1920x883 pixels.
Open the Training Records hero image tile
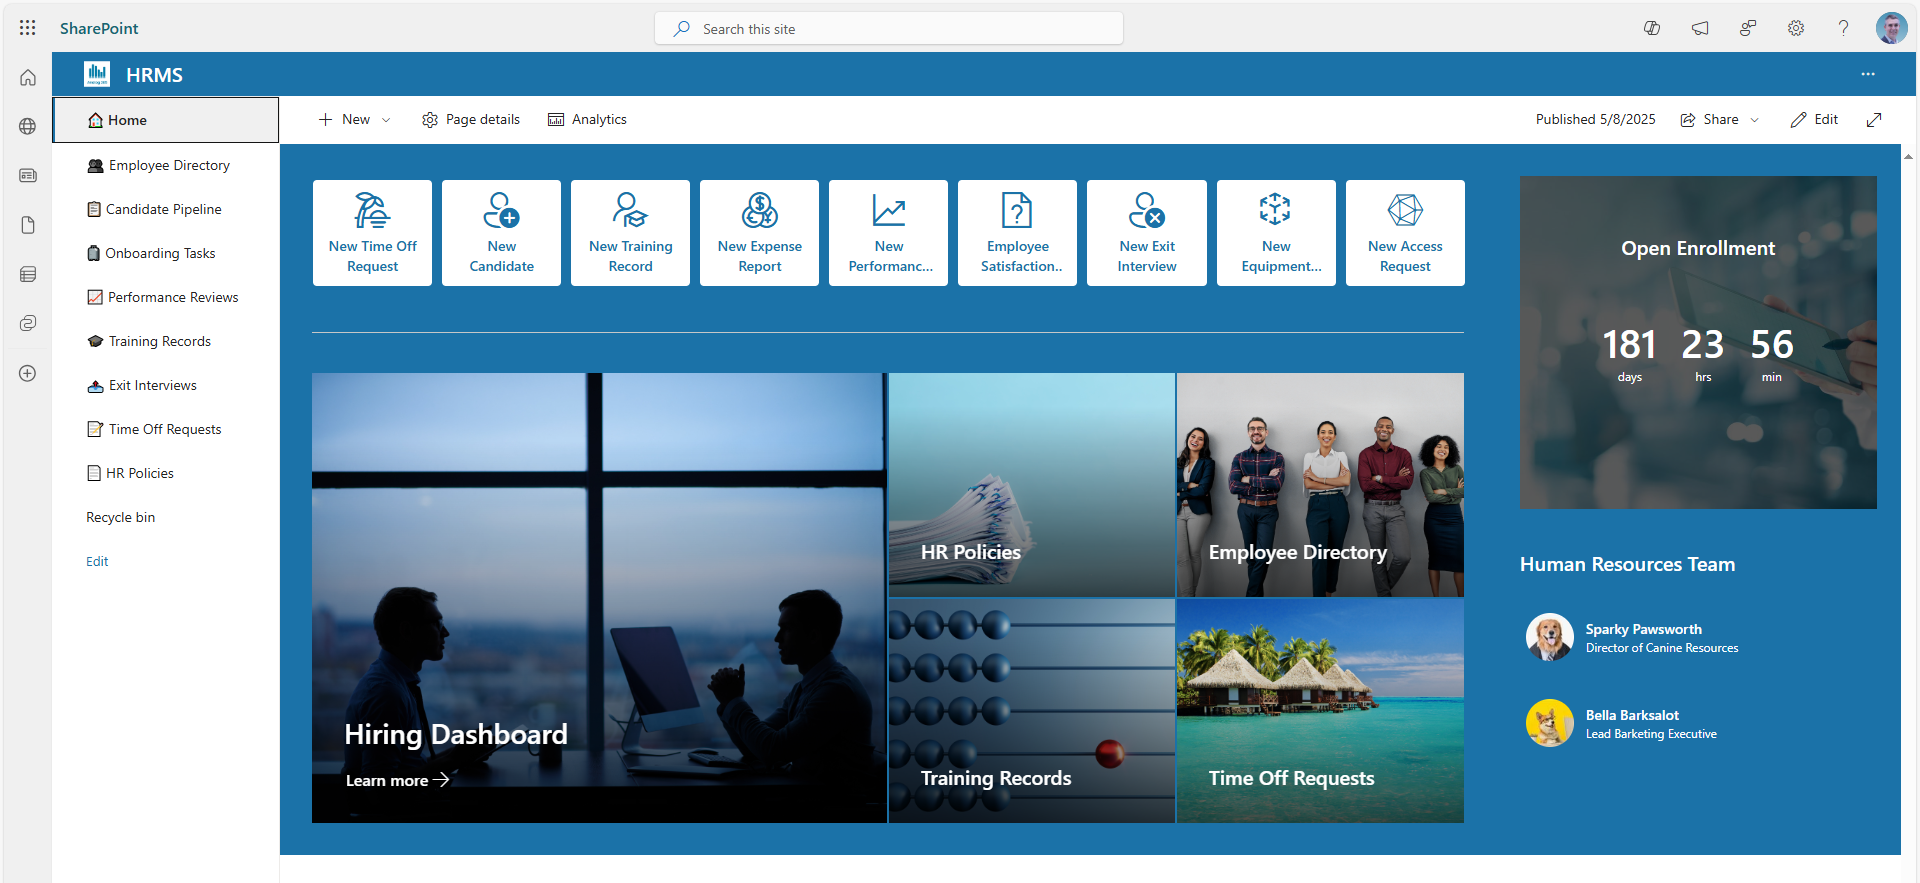coord(1031,711)
